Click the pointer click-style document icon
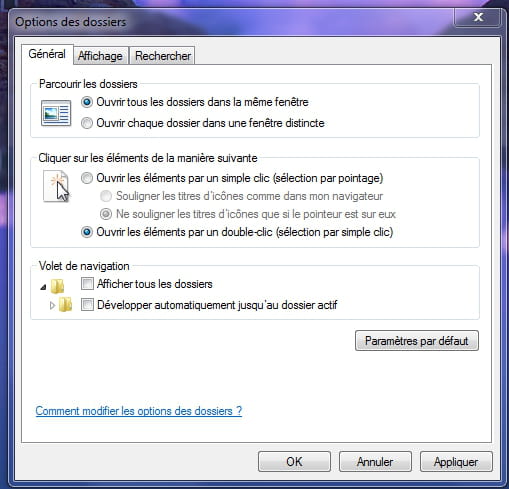 [56, 187]
